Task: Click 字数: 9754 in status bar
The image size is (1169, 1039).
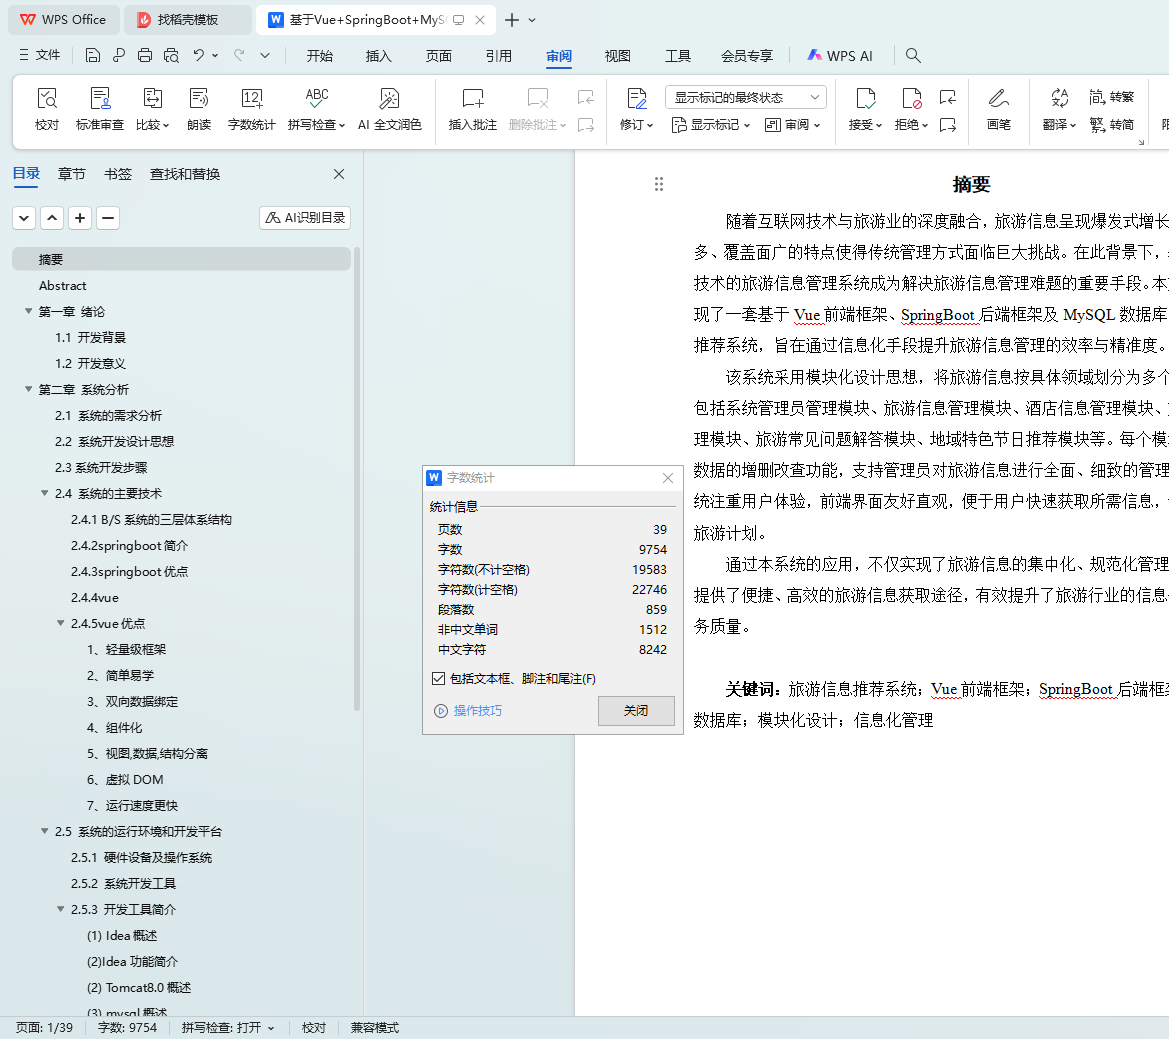Action: [127, 1028]
